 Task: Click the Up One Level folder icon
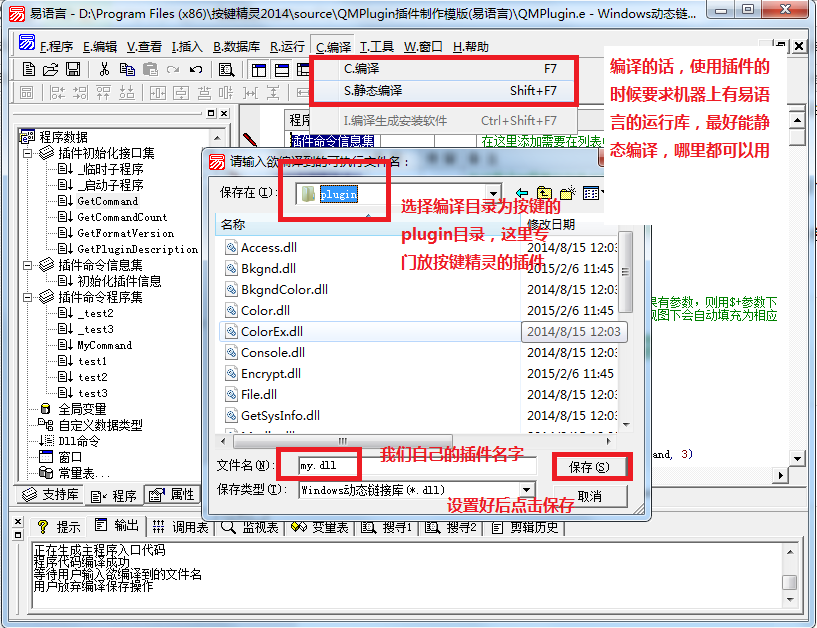[x=544, y=193]
